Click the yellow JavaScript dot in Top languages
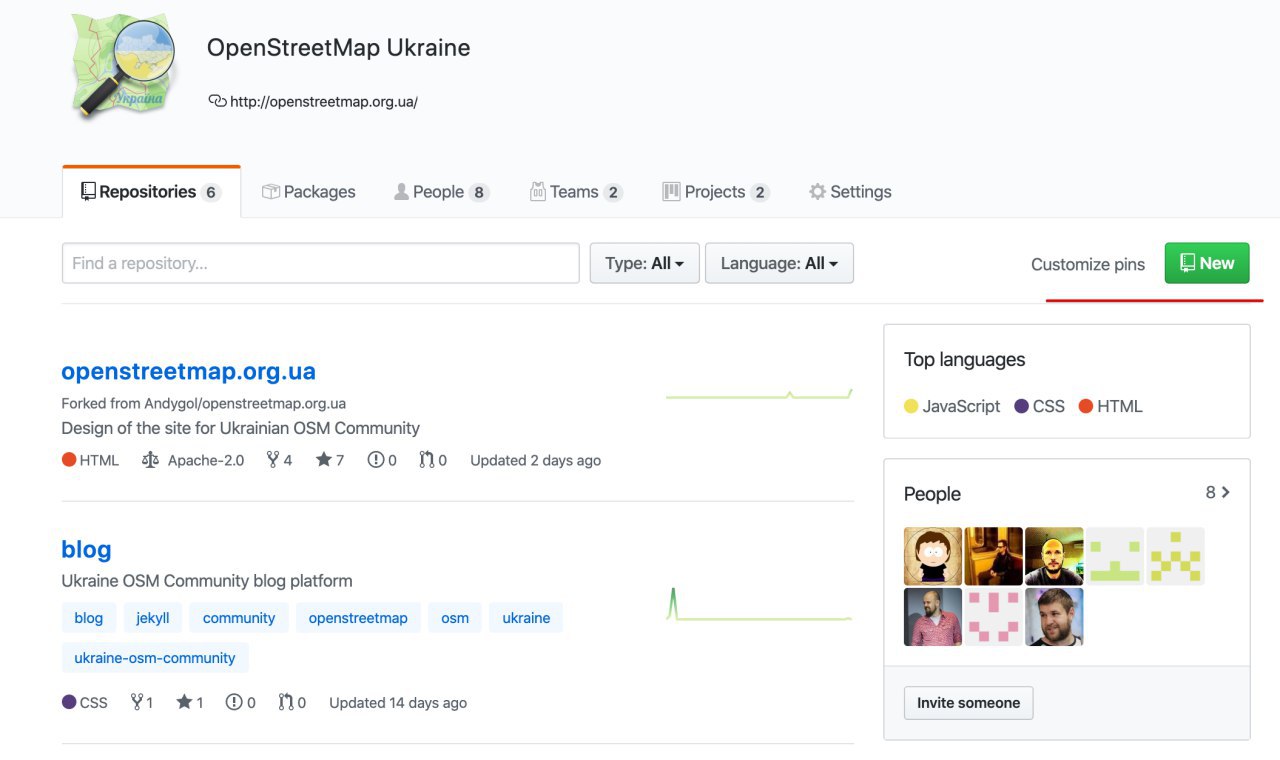 coord(911,406)
